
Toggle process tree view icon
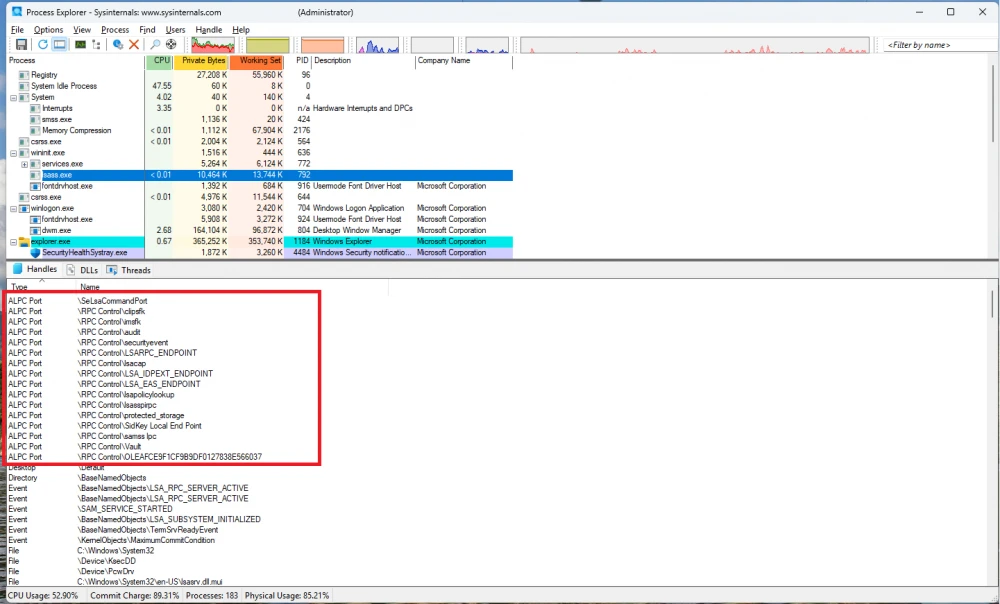(x=96, y=44)
